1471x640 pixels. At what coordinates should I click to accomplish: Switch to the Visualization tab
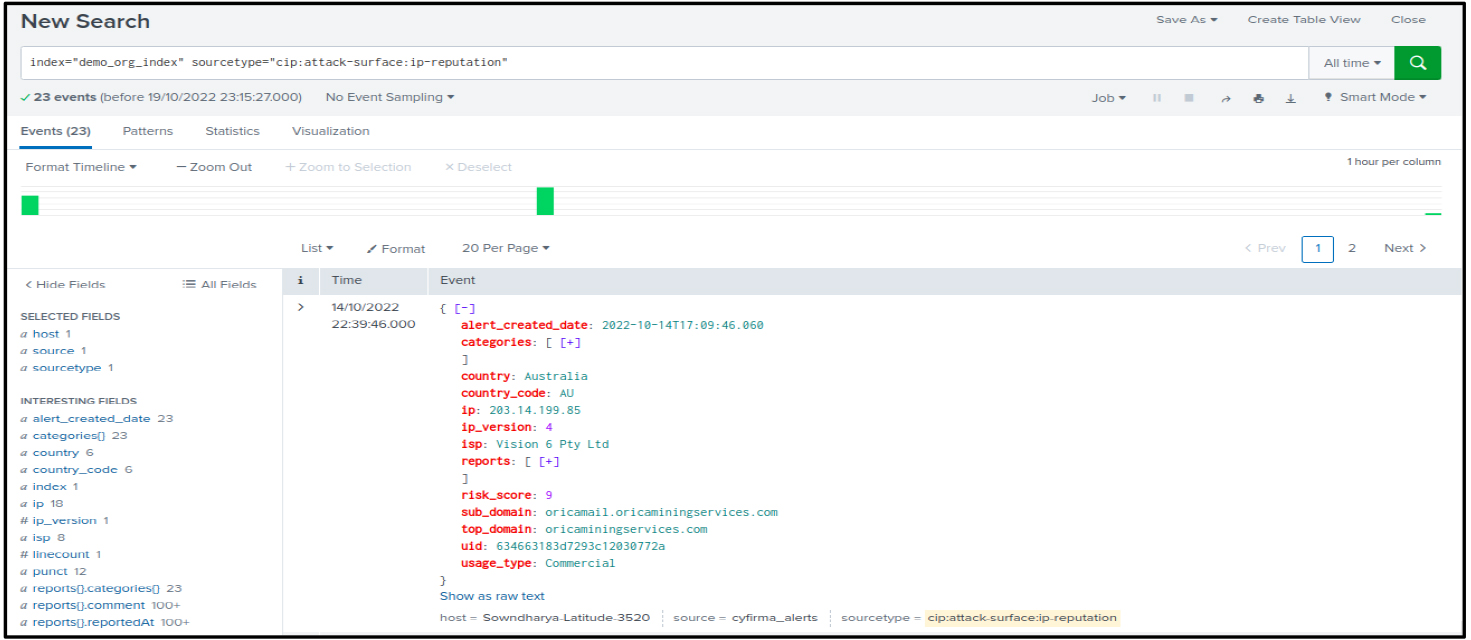point(331,131)
